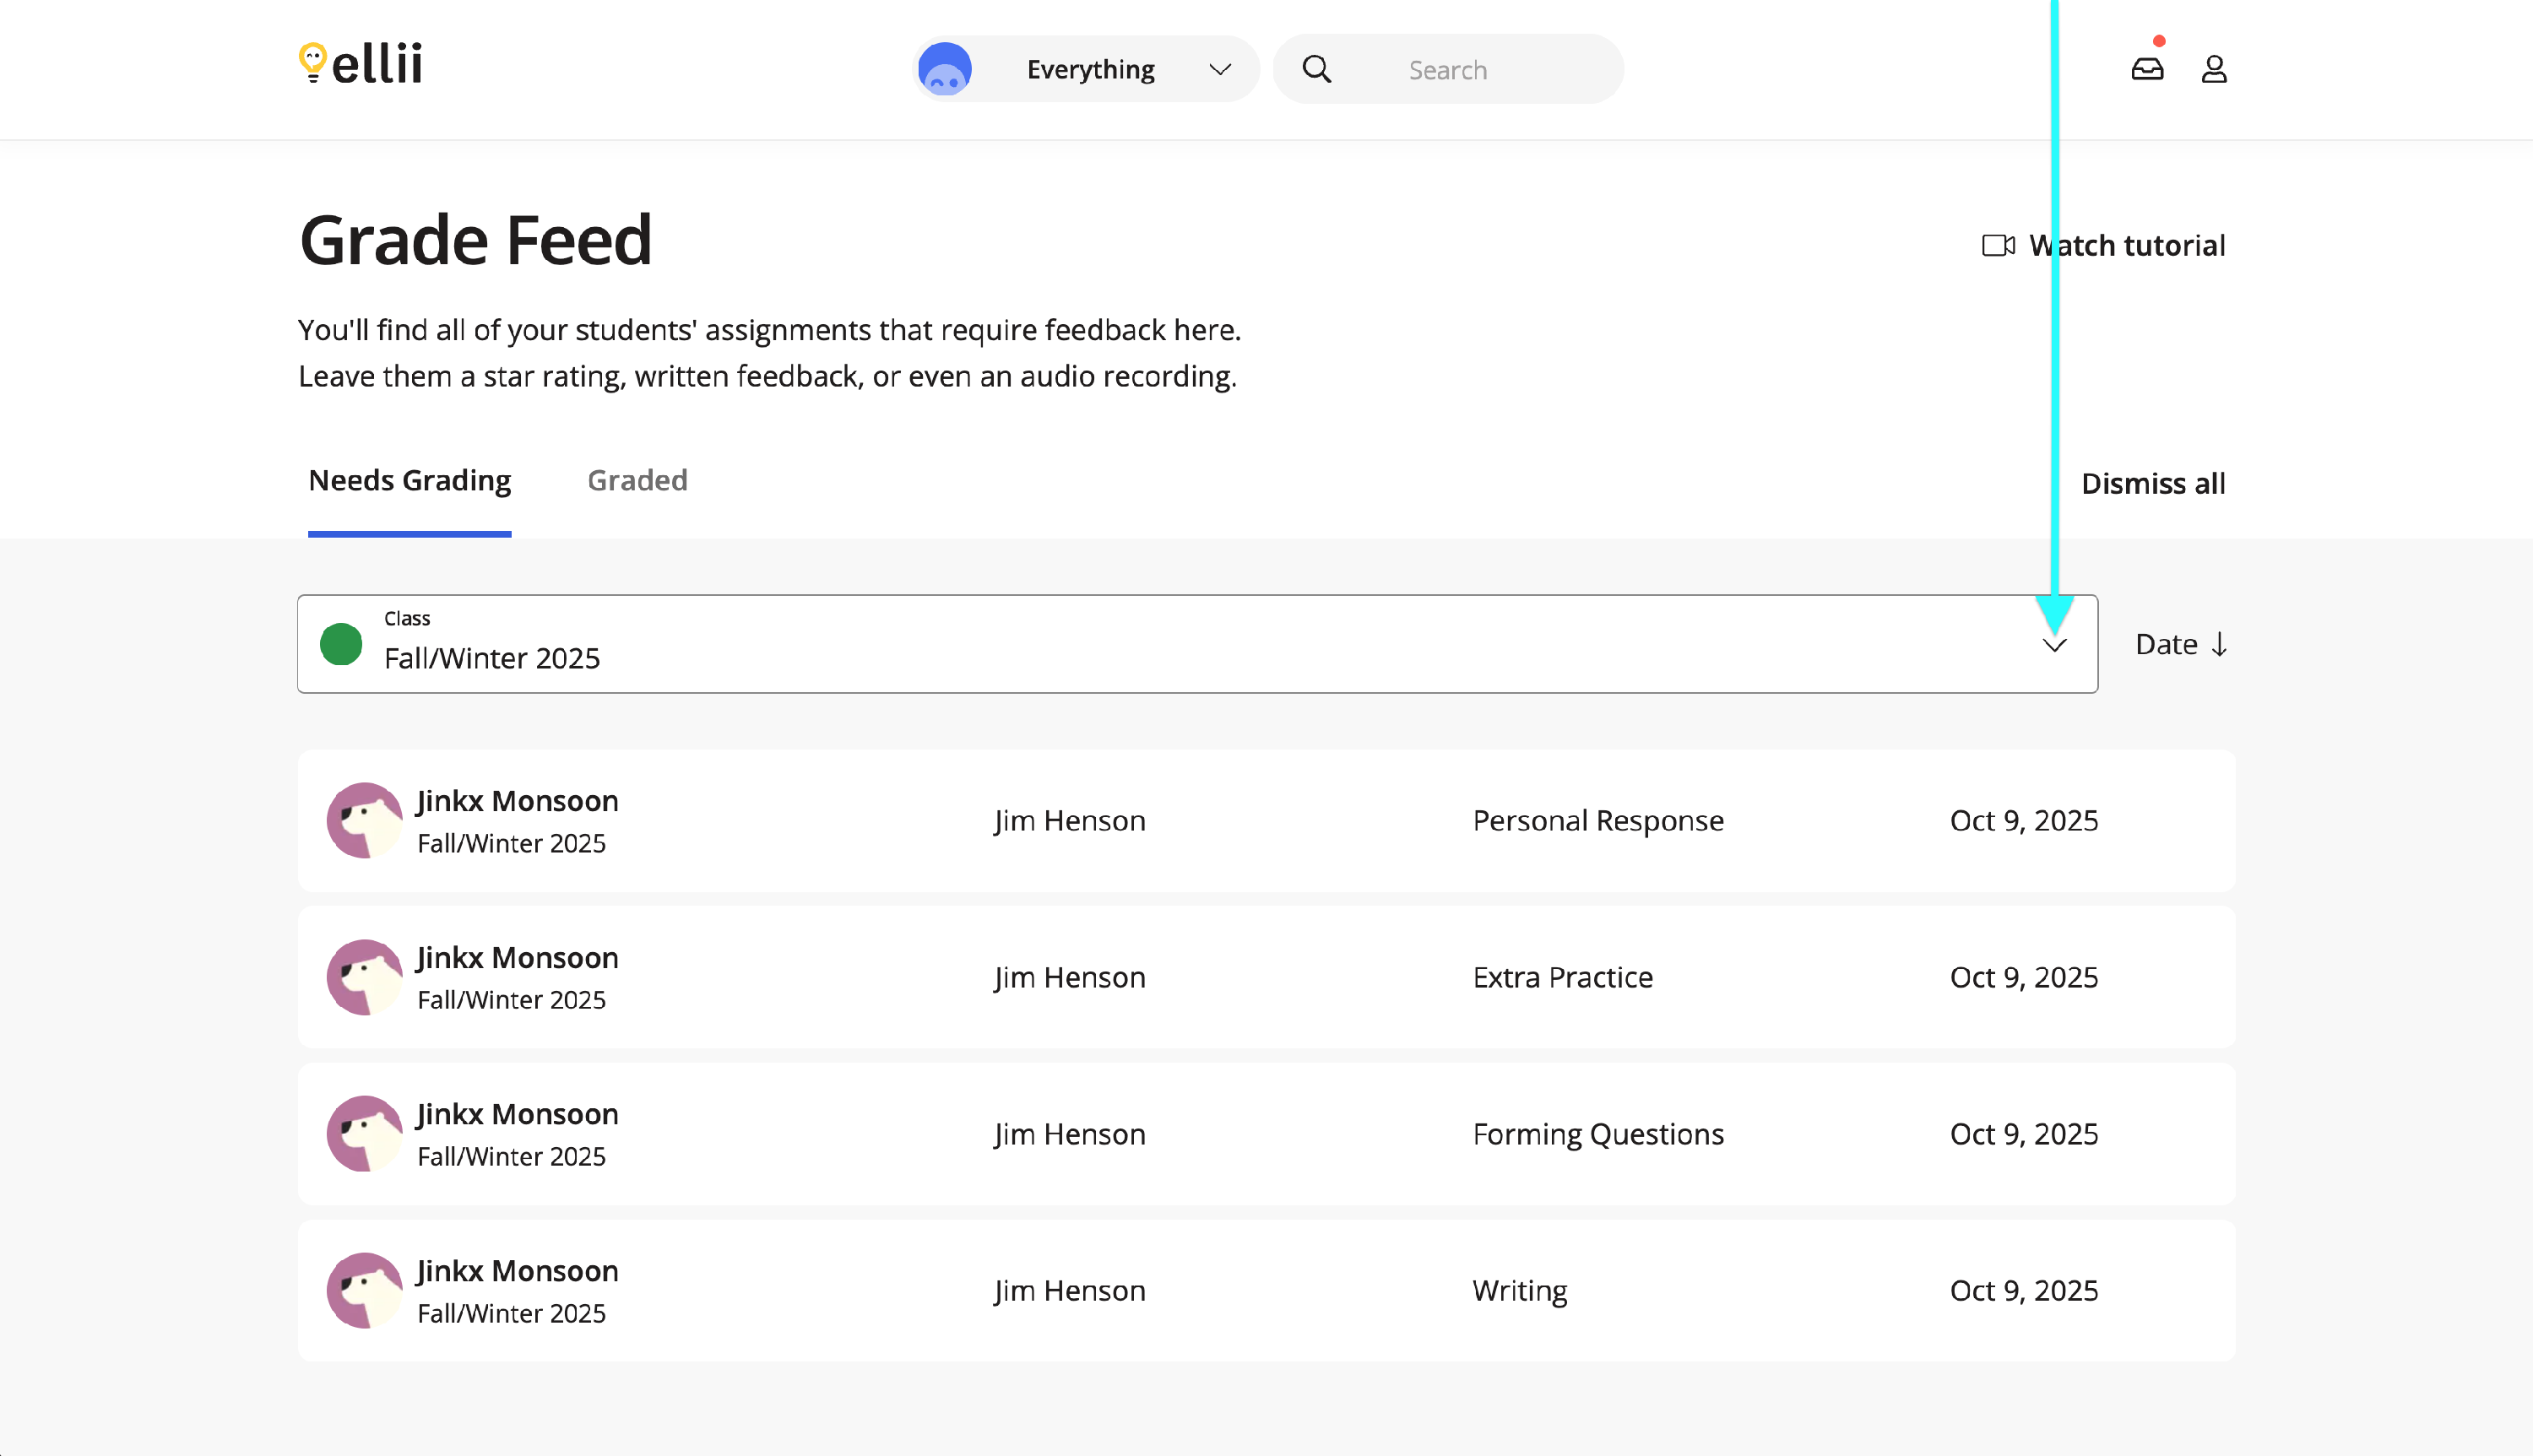The height and width of the screenshot is (1456, 2533).
Task: Click Jinkx Monsoon avatar in Extra Practice row
Action: [x=364, y=977]
